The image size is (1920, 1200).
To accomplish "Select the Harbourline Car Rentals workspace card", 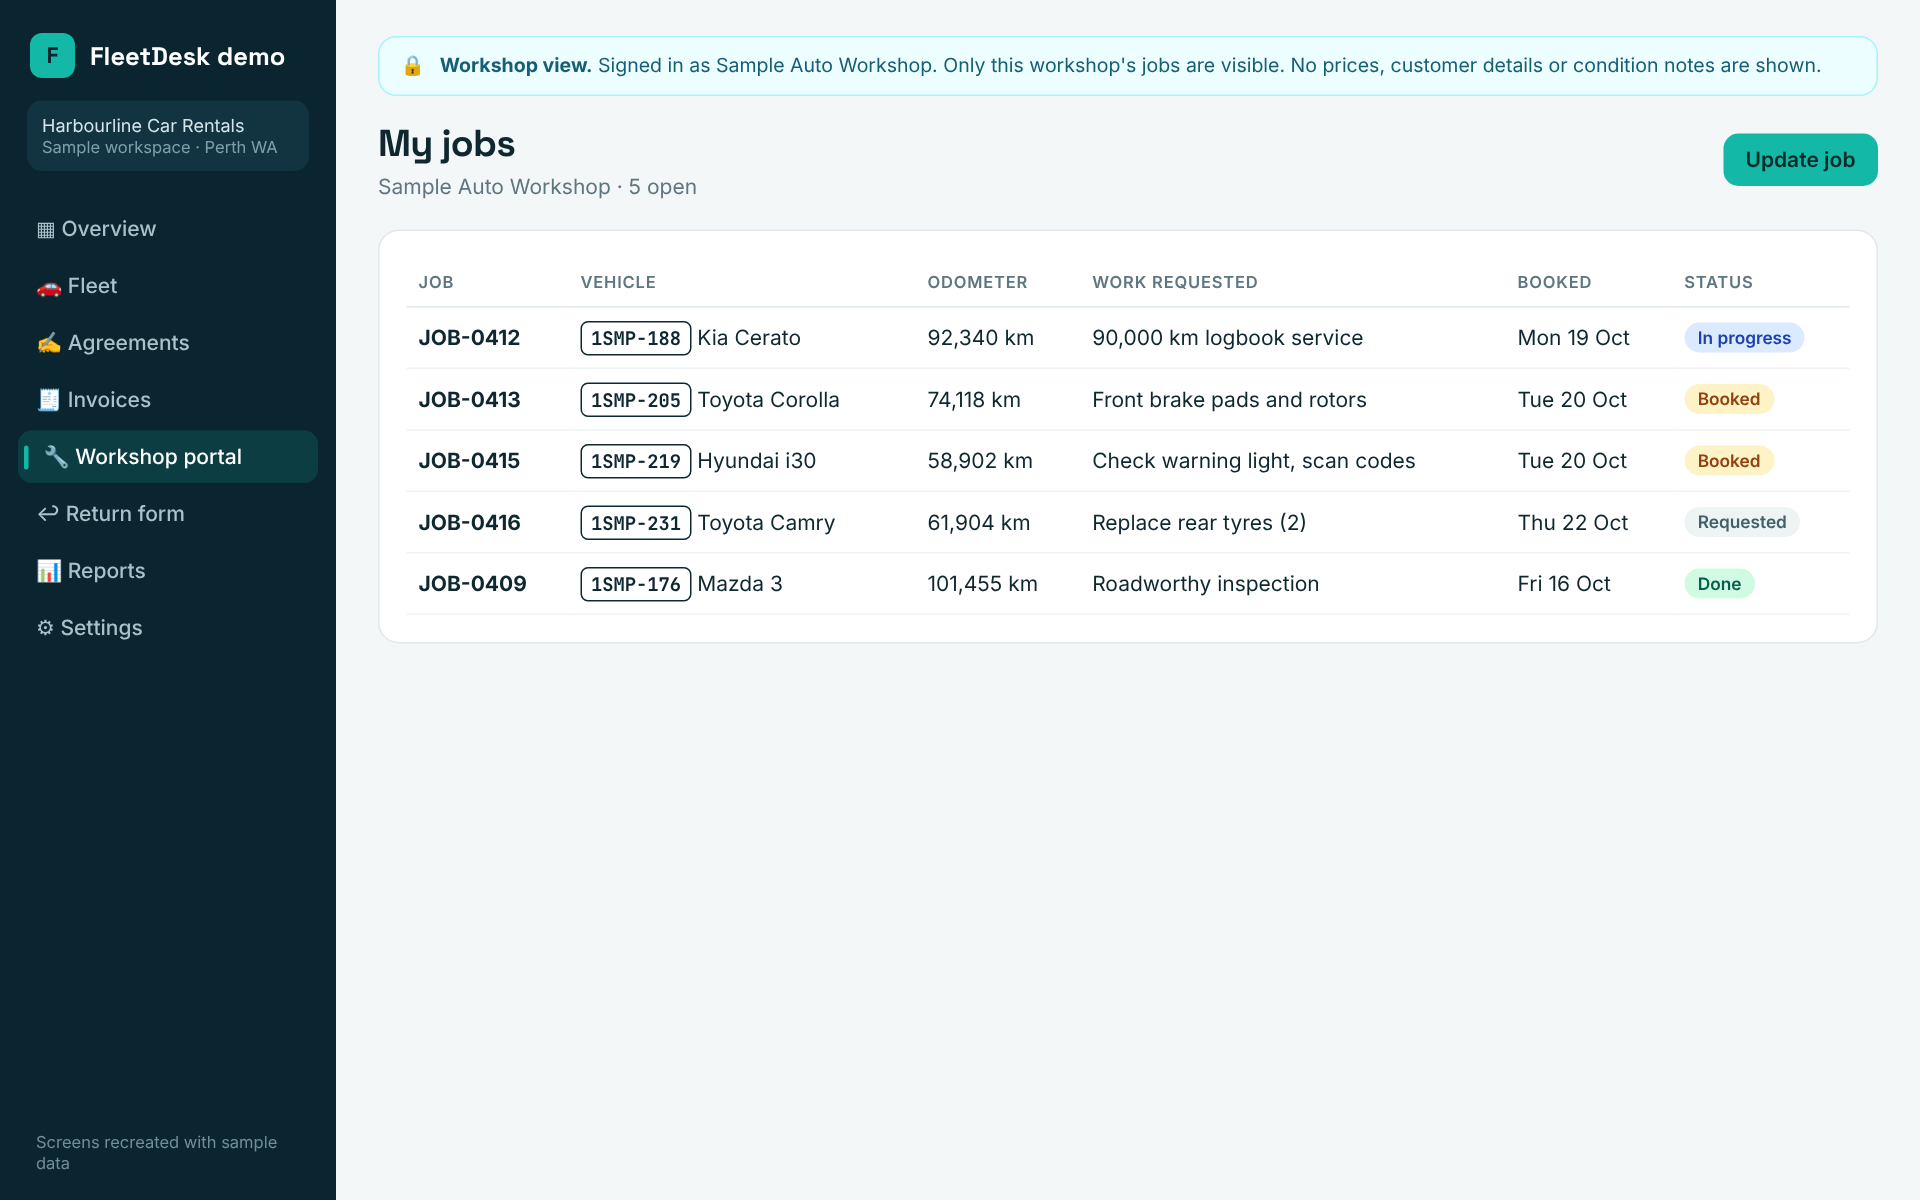I will pyautogui.click(x=168, y=136).
